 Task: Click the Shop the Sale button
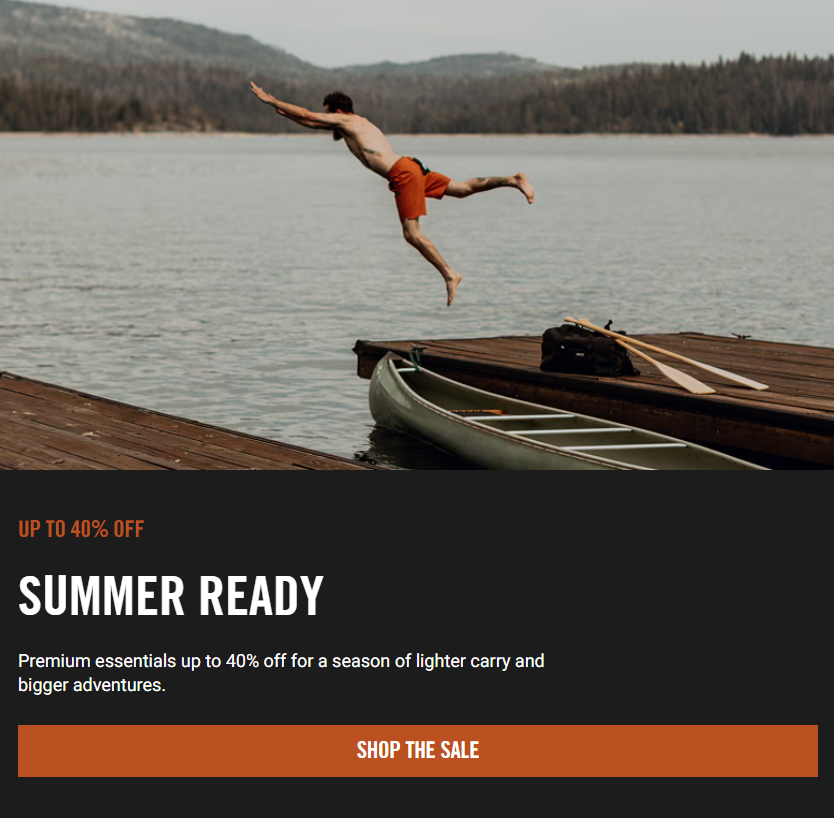pos(418,750)
